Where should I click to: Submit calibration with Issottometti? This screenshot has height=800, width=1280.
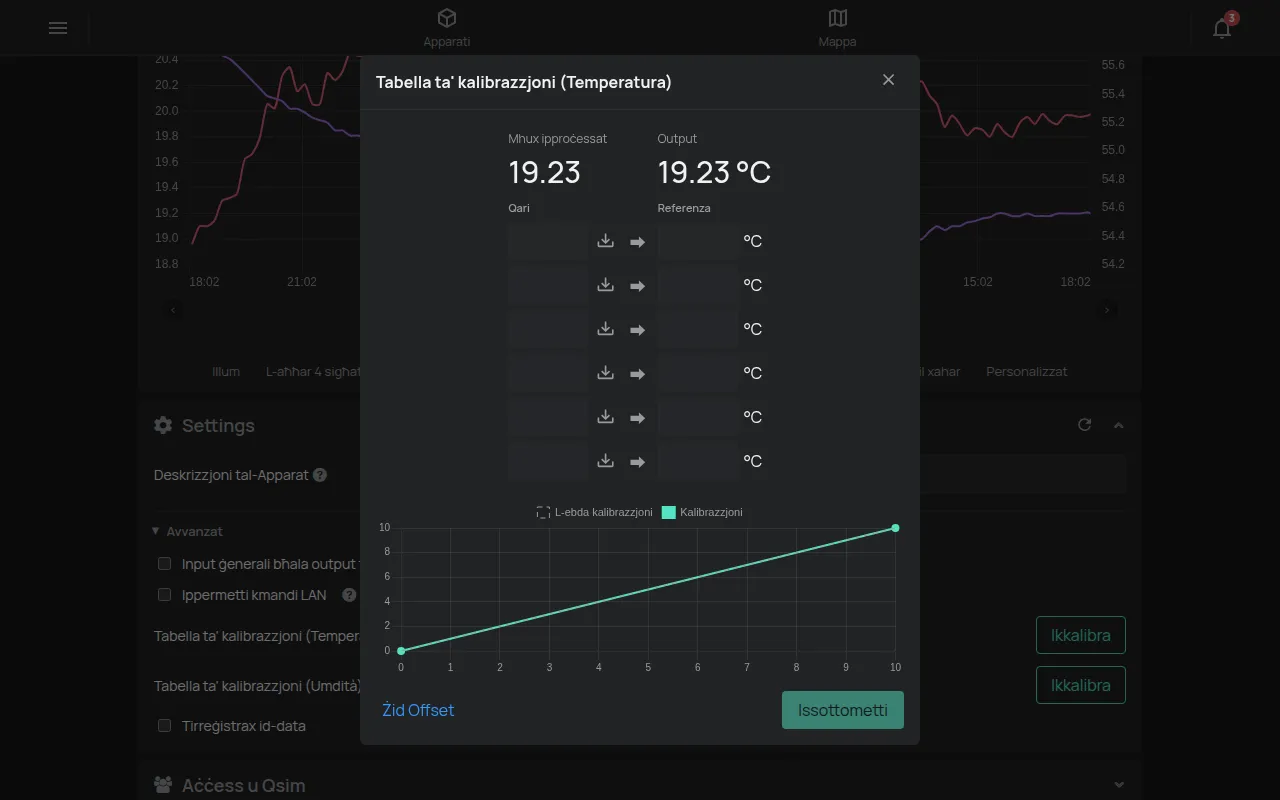coord(843,710)
